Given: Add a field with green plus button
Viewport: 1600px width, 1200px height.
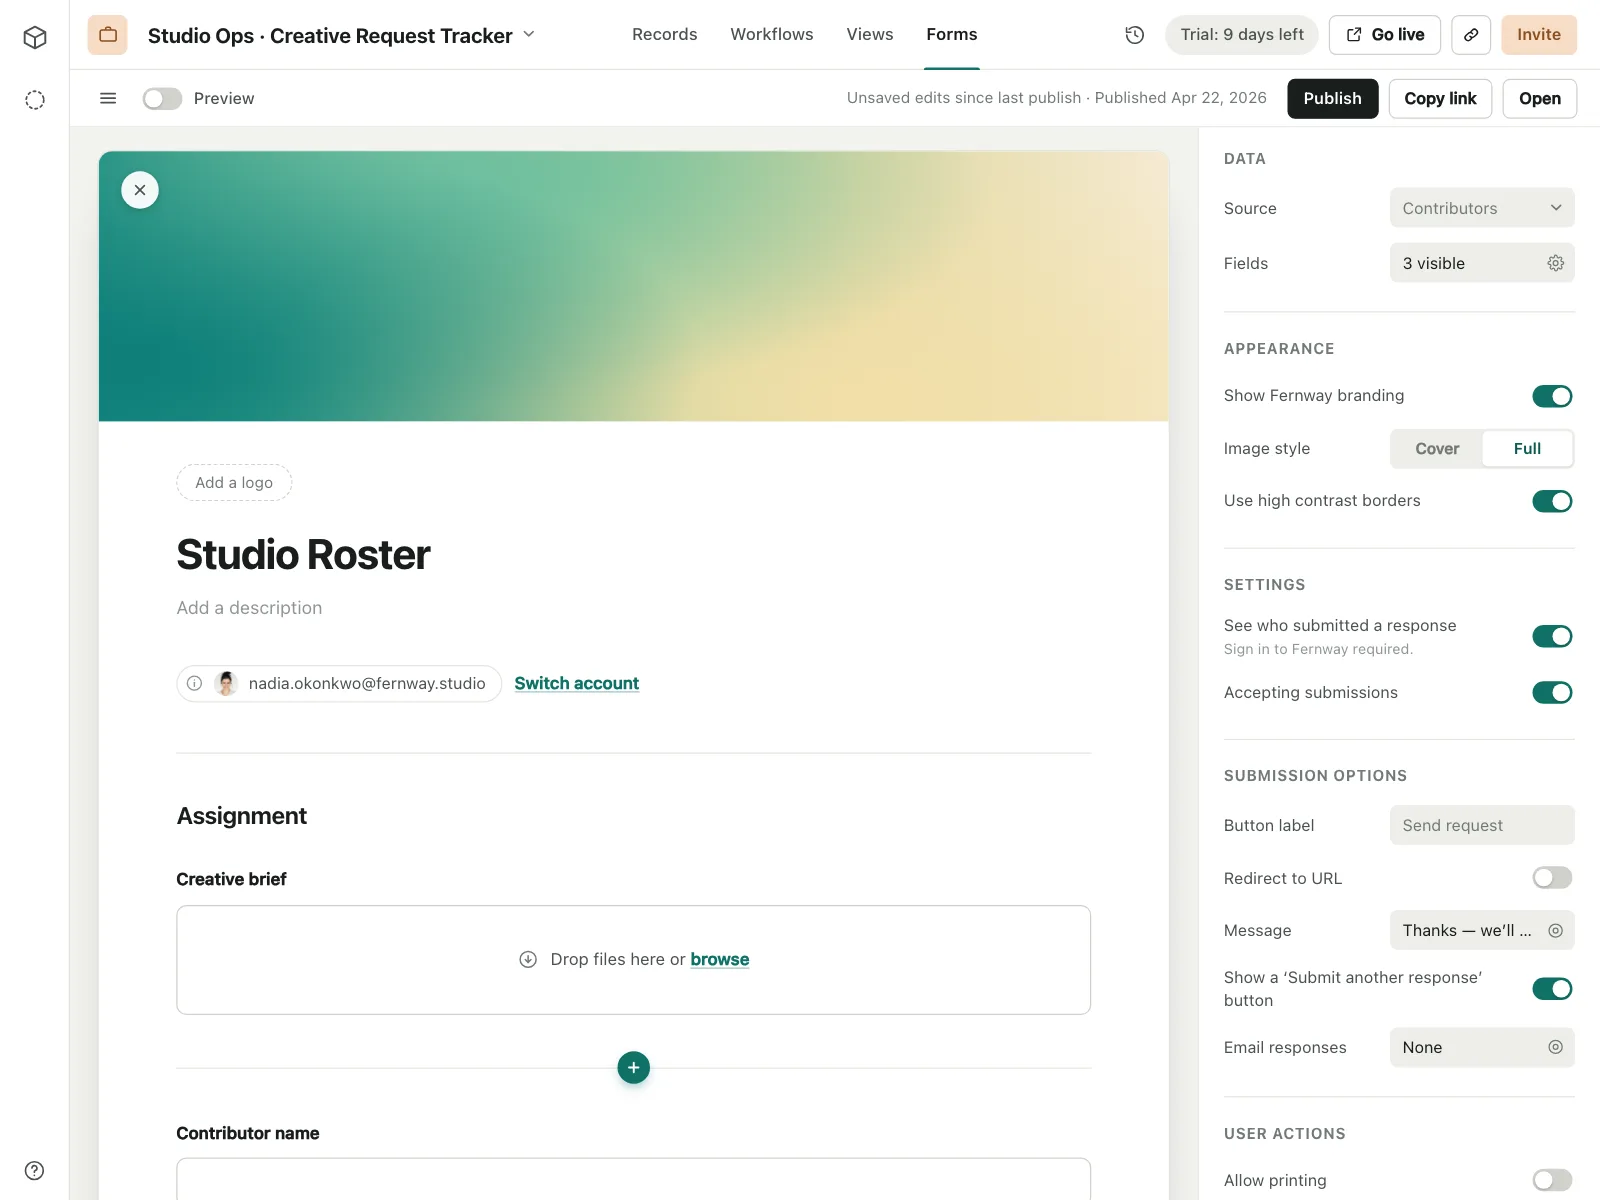Looking at the screenshot, I should pyautogui.click(x=634, y=1068).
